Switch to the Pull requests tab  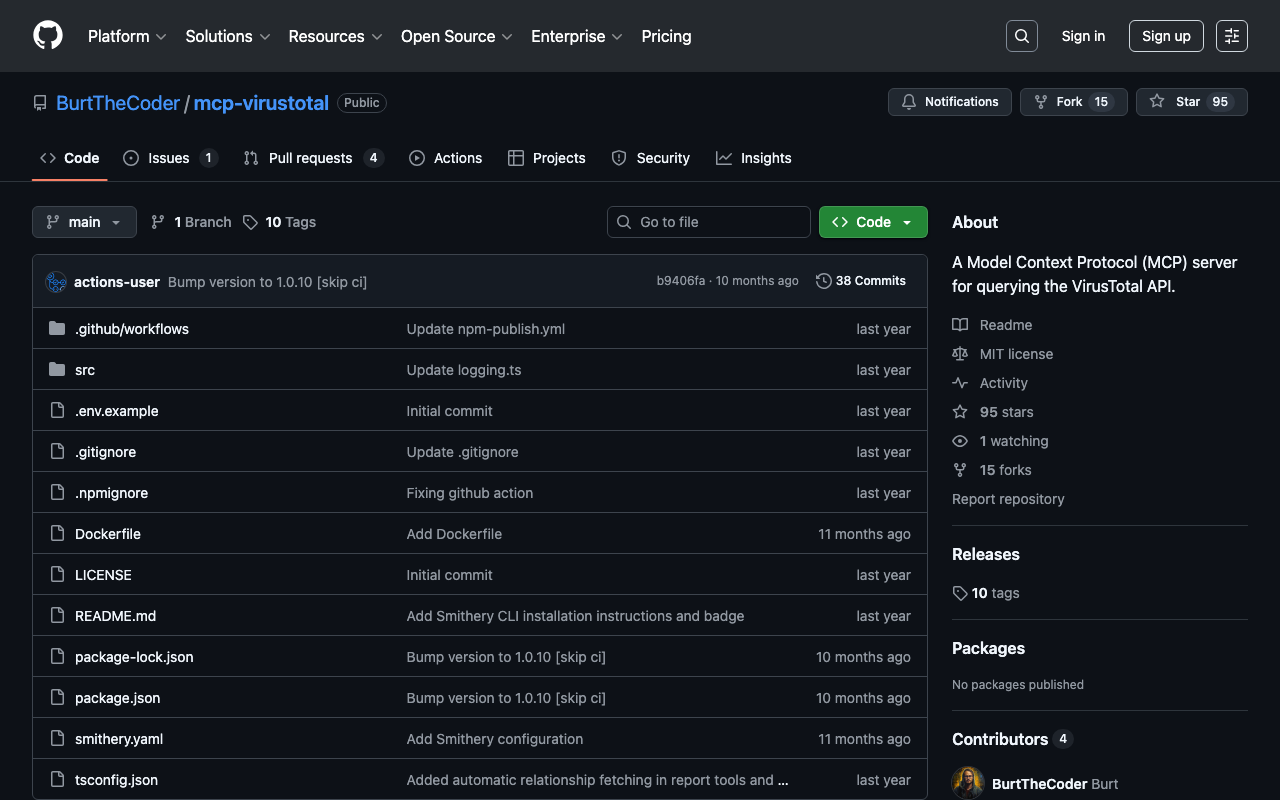click(x=311, y=158)
